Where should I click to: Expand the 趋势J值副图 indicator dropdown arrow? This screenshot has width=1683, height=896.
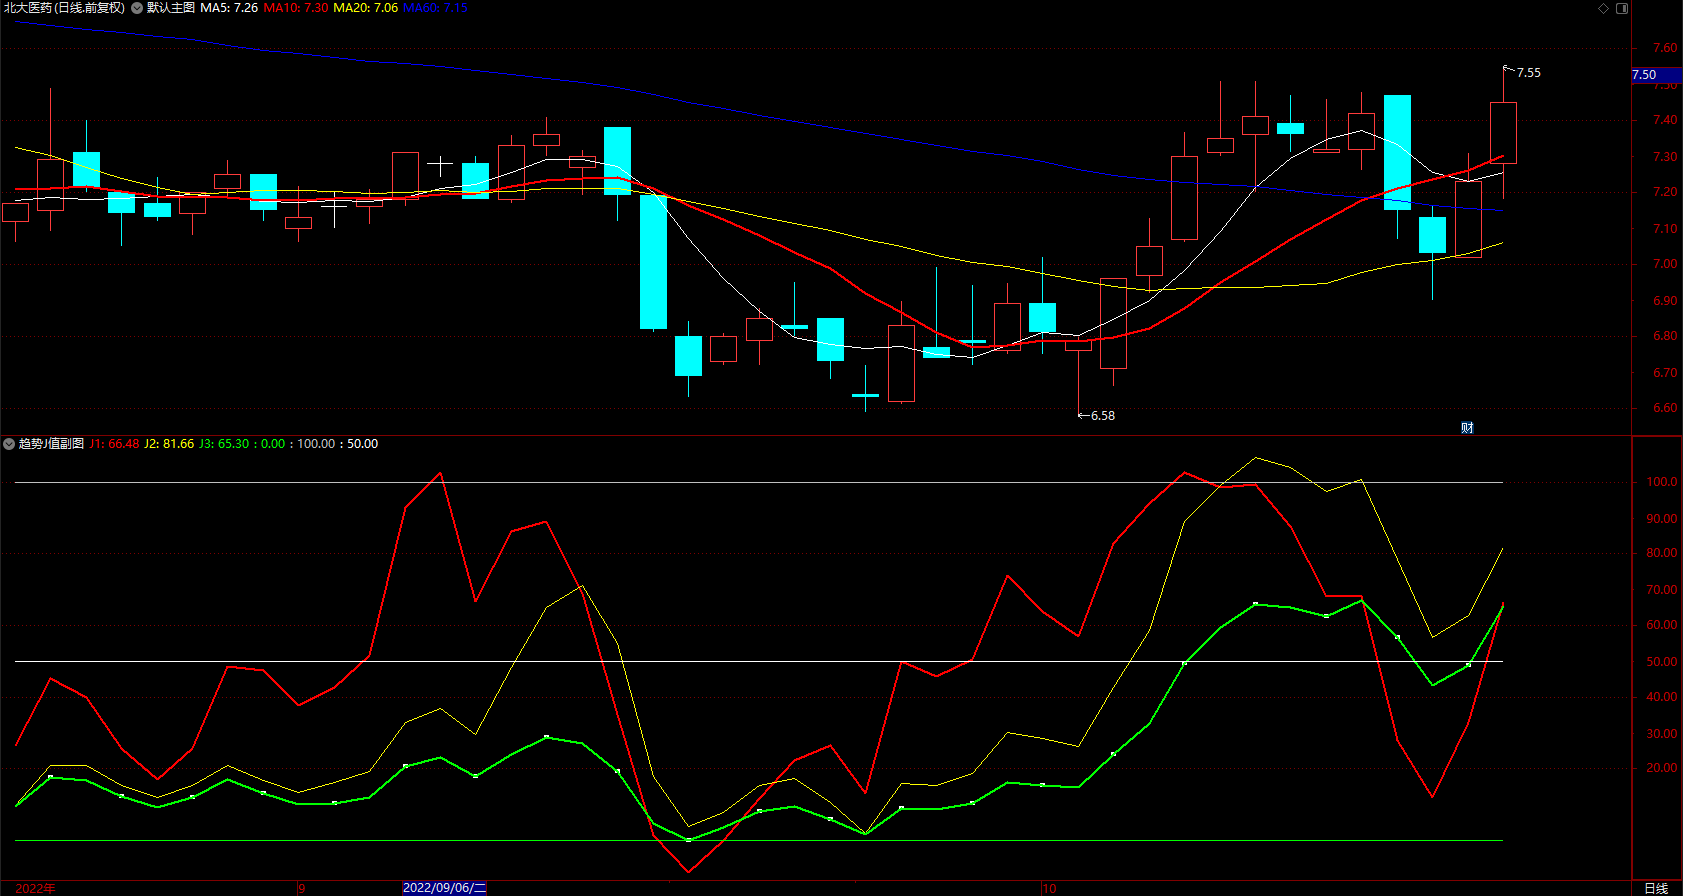point(9,444)
